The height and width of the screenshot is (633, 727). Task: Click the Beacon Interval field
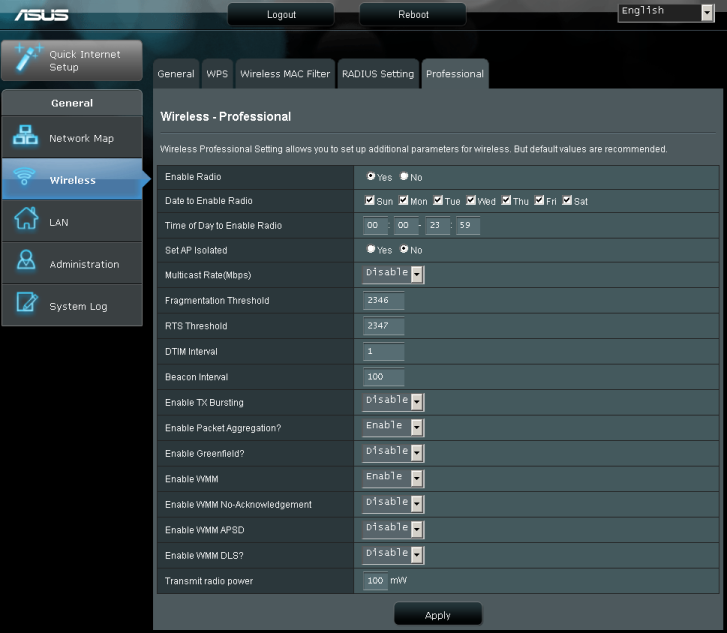(383, 377)
